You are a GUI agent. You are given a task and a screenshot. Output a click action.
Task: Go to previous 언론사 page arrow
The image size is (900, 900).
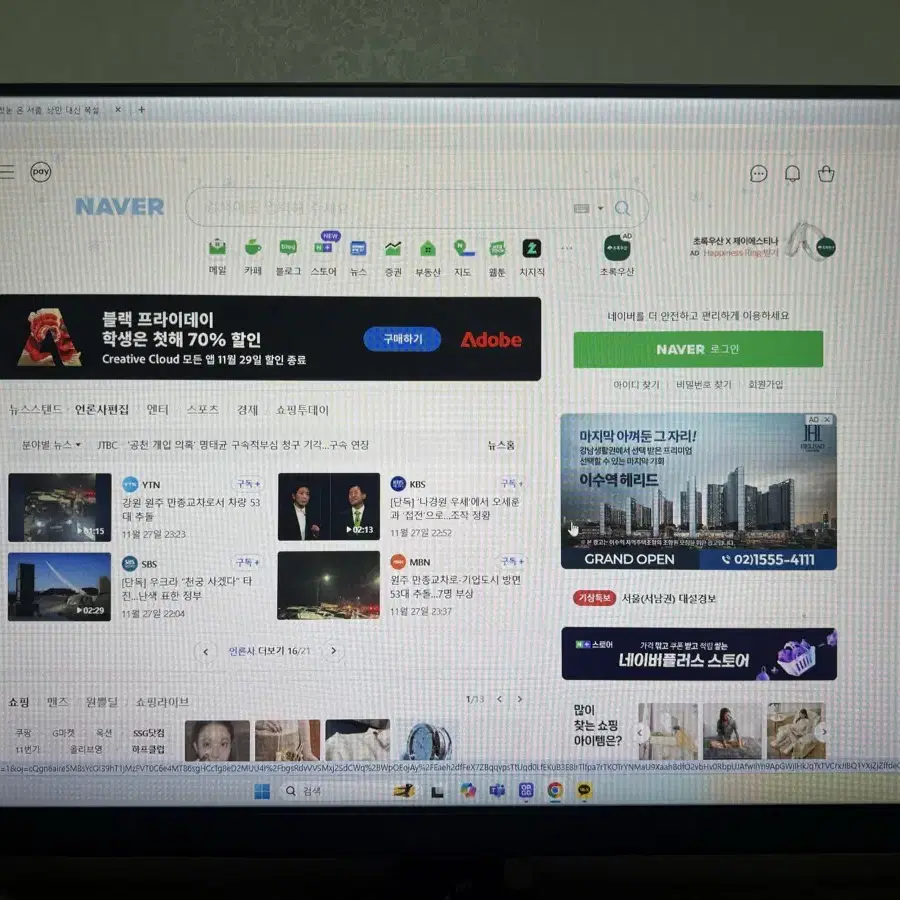click(205, 651)
